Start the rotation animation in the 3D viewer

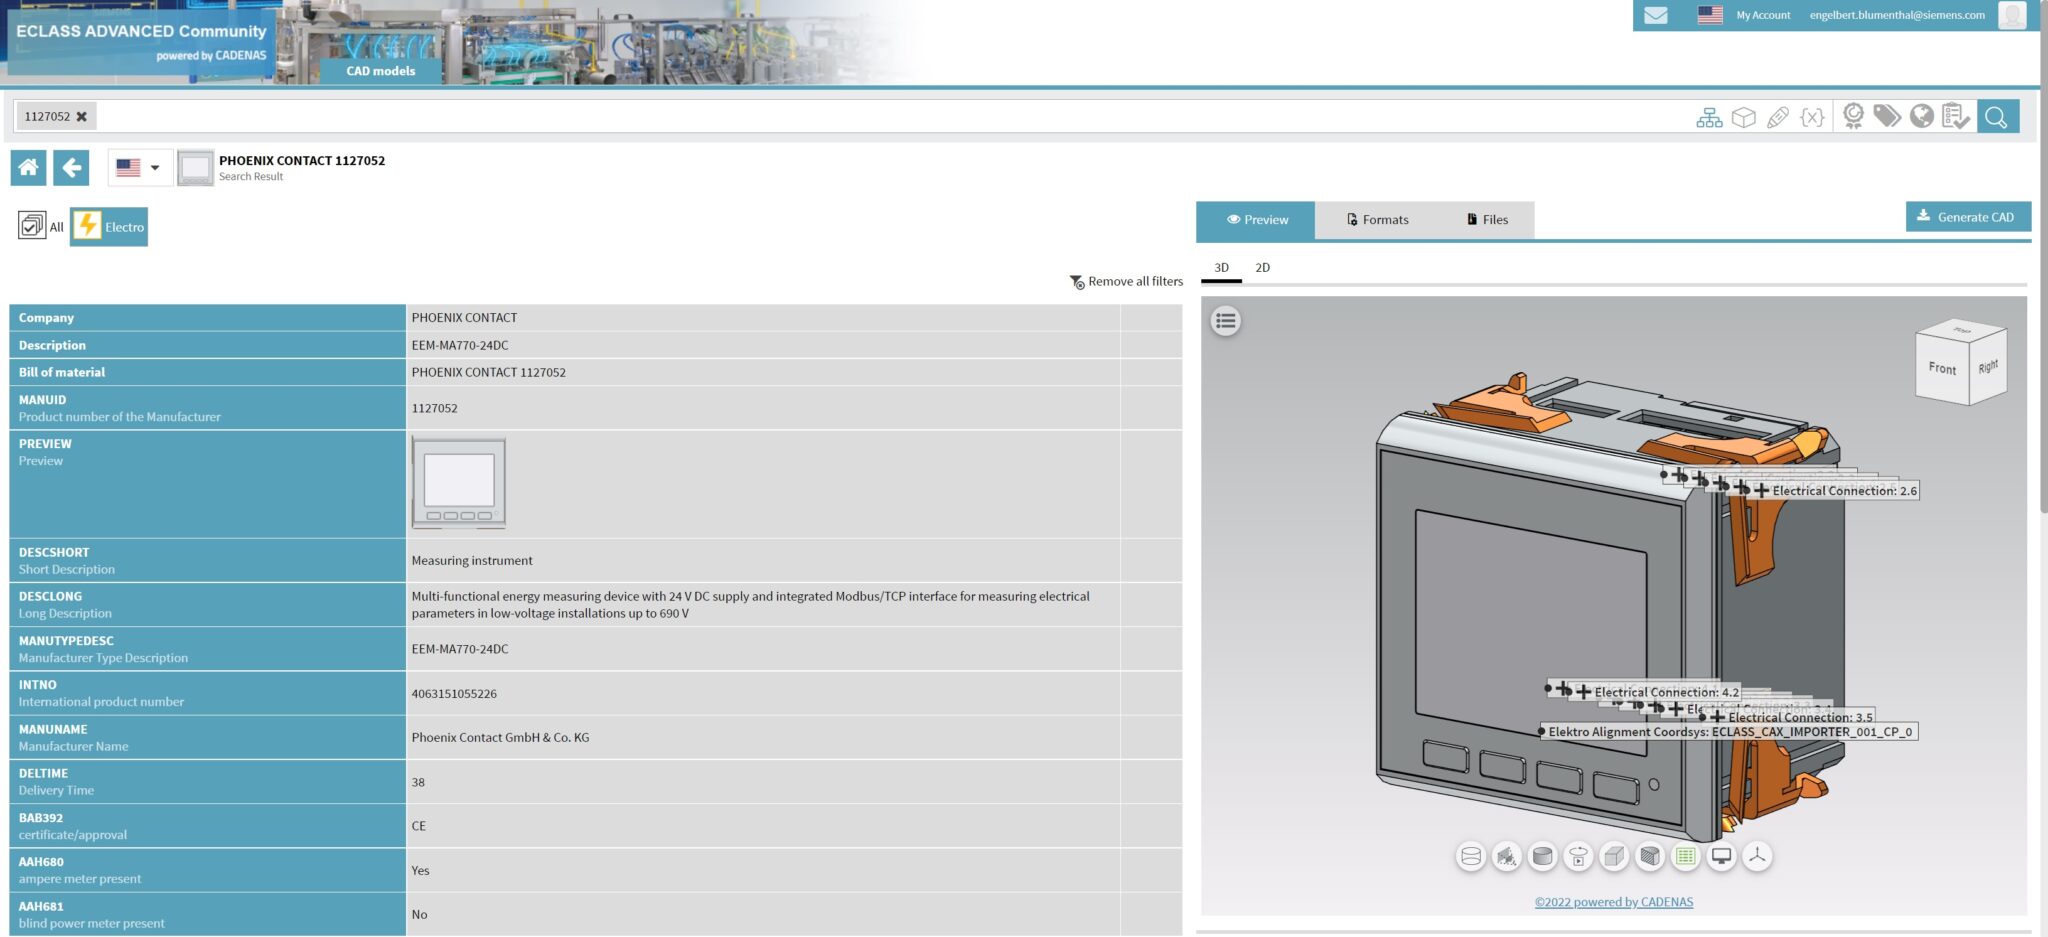point(1579,856)
